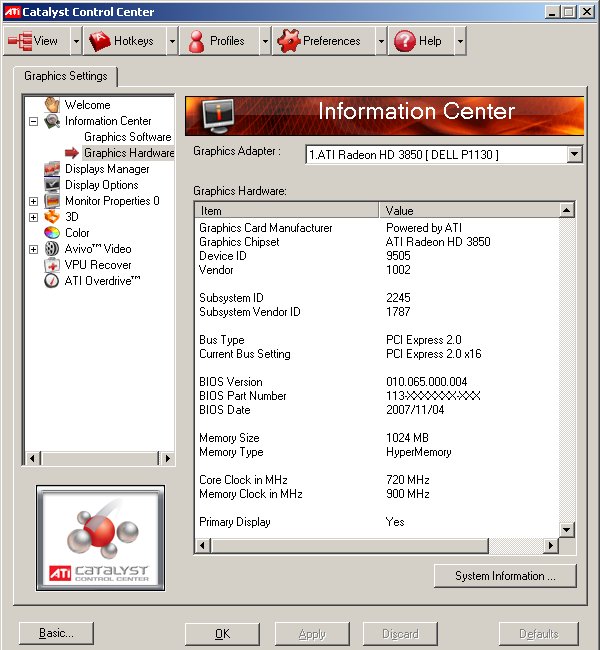Click the Displays Manager icon
Image resolution: width=600 pixels, height=650 pixels.
(52, 169)
